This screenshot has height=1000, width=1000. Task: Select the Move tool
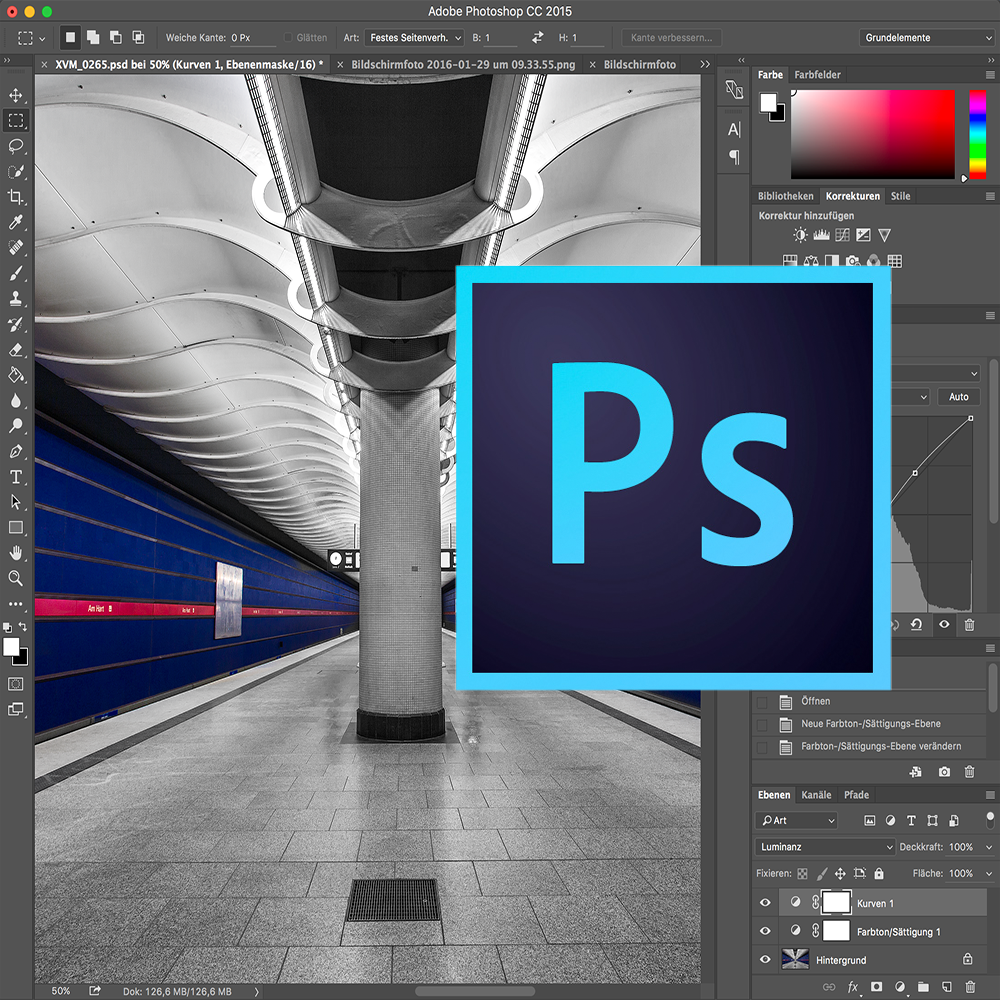tap(15, 95)
